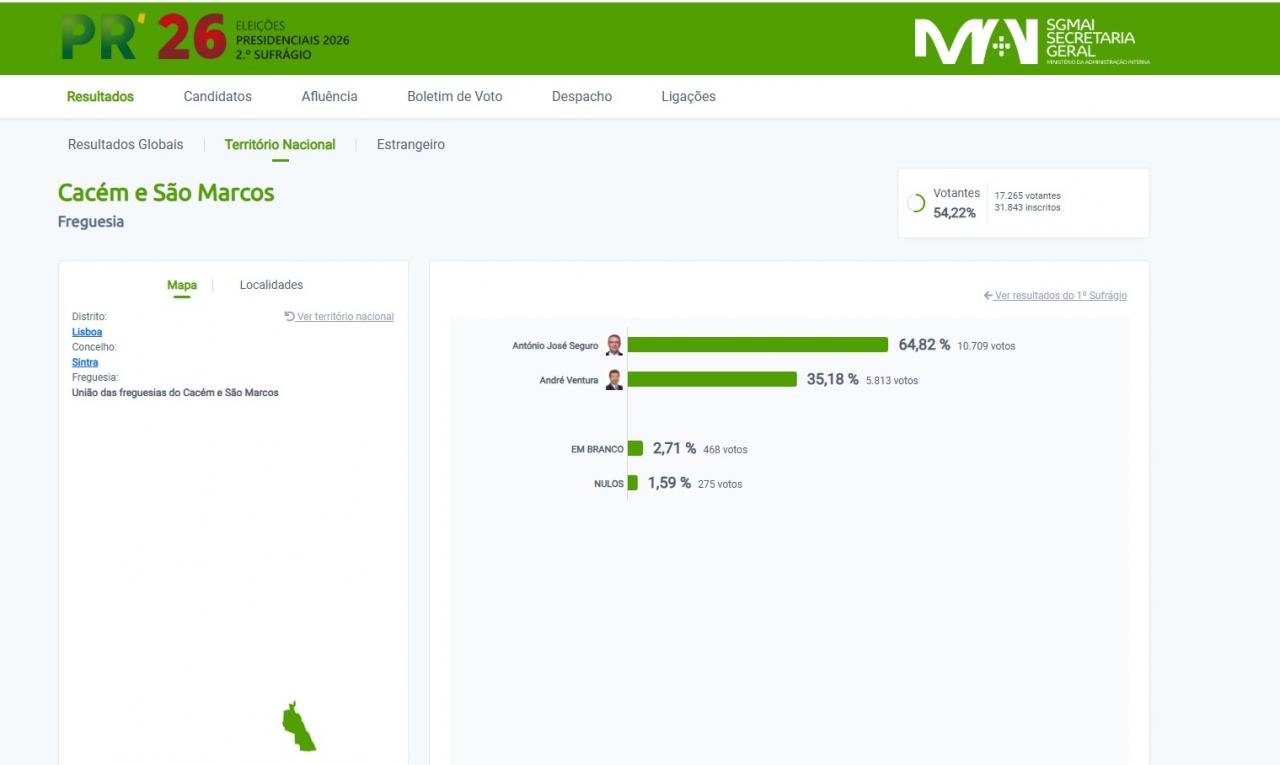Switch to Resultados Globais tab
Image resolution: width=1280 pixels, height=765 pixels.
pos(126,145)
